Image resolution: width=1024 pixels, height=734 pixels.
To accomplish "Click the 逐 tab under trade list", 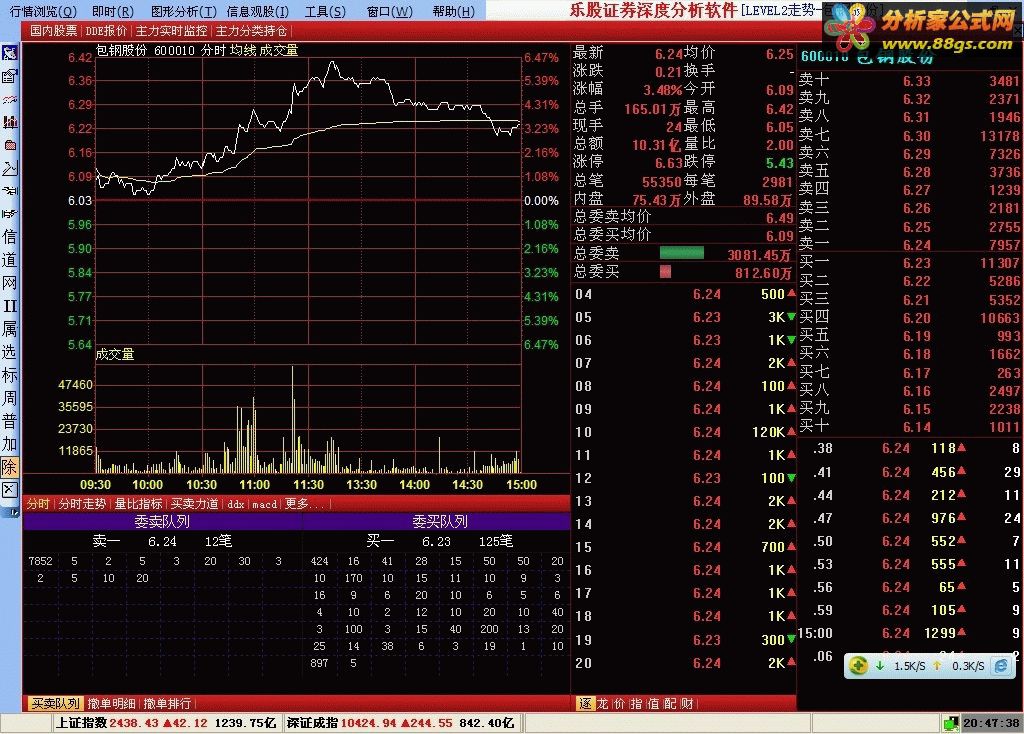I will tap(585, 703).
